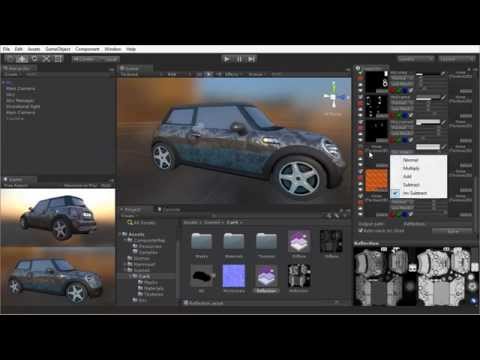Select blue Normalmap texture thumbnail
This screenshot has width=480, height=360.
(234, 276)
